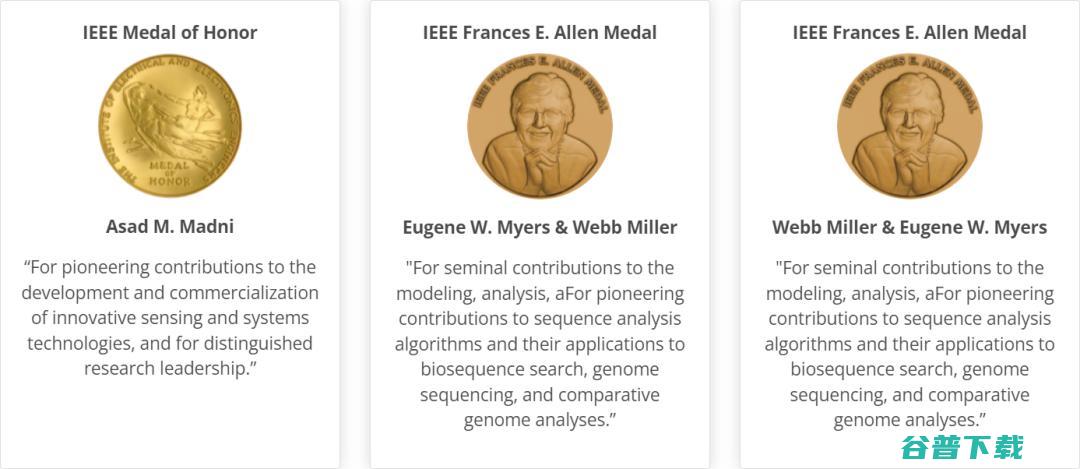Click the MEDAL OF HONOR inscription on gold medal
The height and width of the screenshot is (469, 1080).
point(169,173)
